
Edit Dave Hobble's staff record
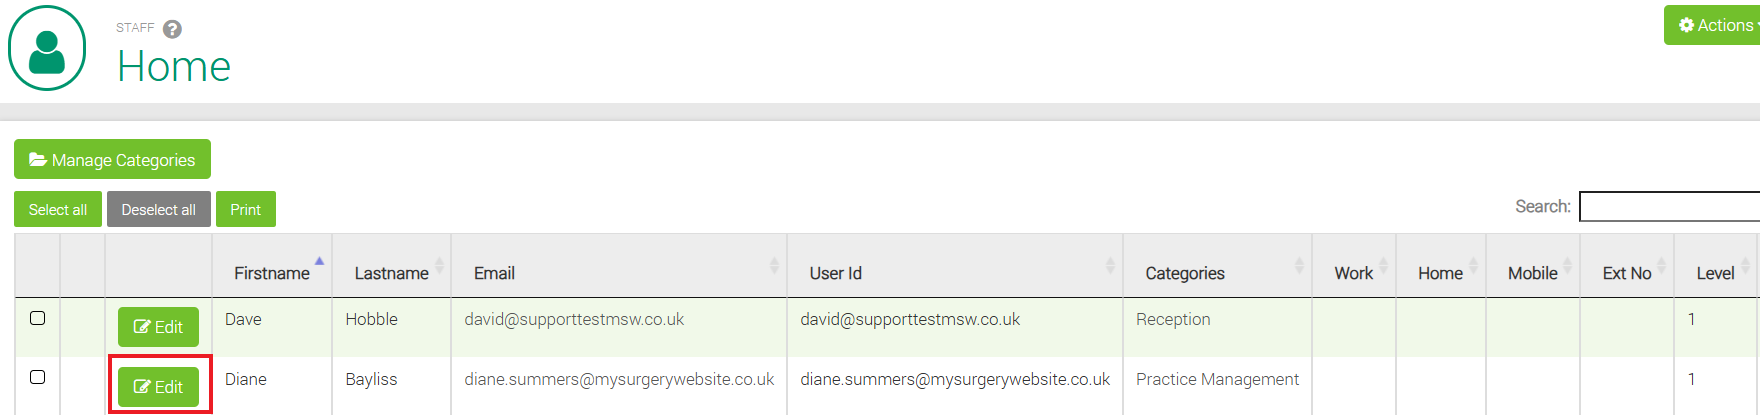click(158, 327)
